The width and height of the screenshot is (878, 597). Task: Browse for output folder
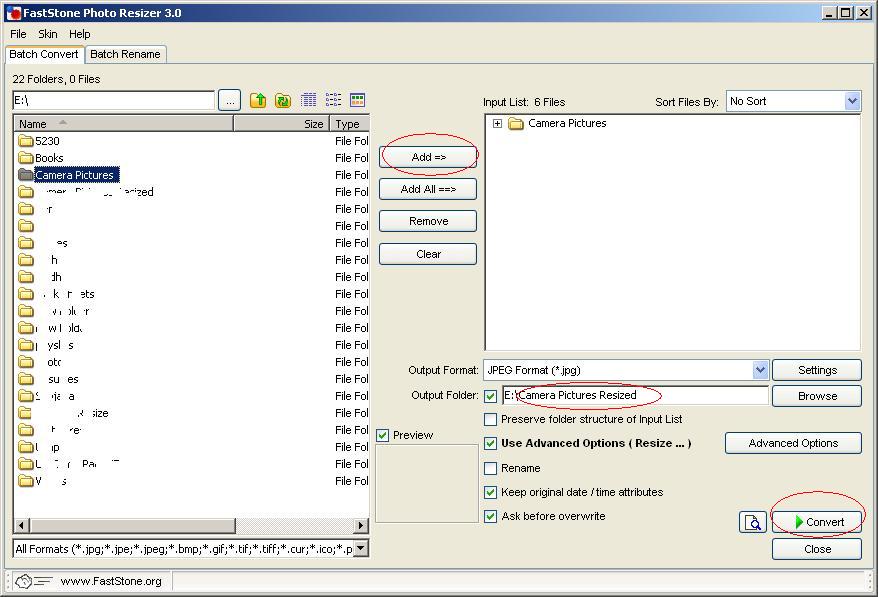(x=817, y=396)
